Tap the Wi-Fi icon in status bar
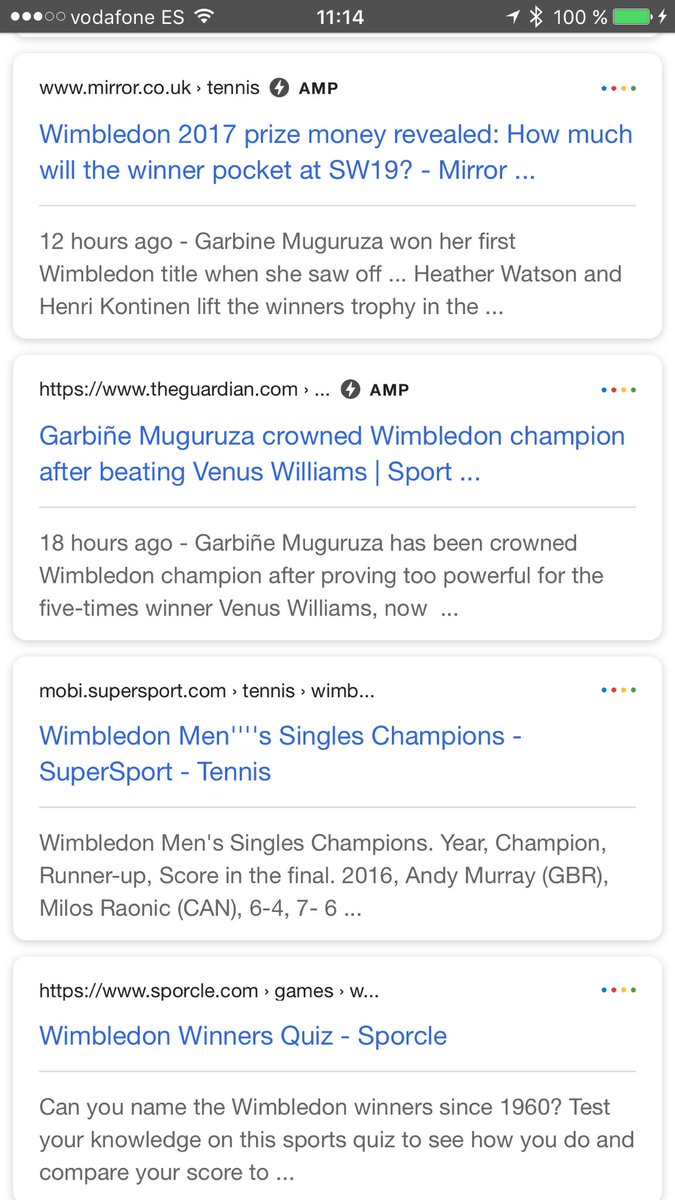This screenshot has height=1200, width=675. pos(205,17)
